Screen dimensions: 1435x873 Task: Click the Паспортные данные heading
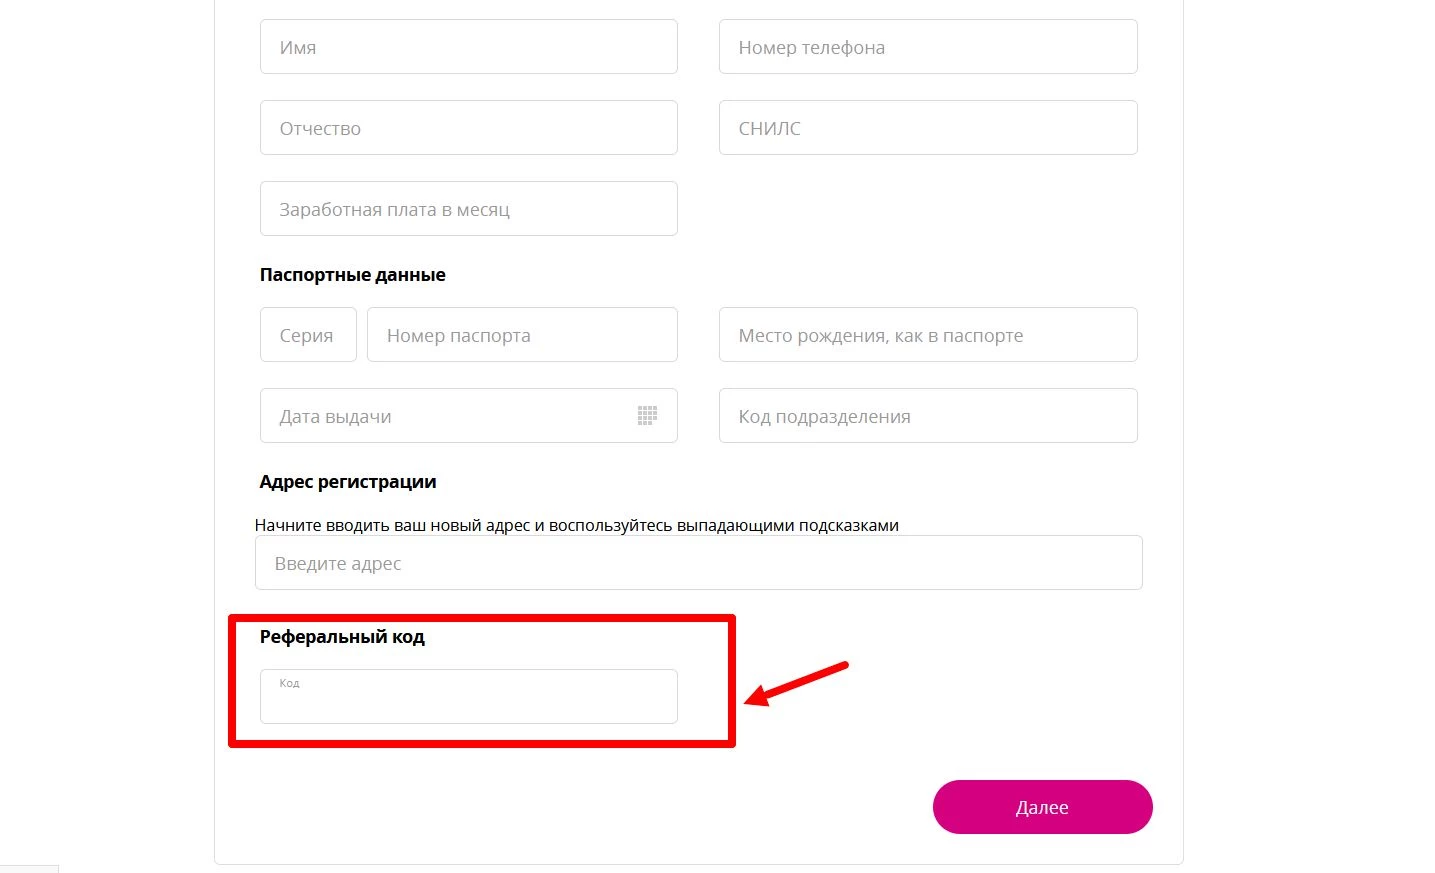(x=352, y=275)
